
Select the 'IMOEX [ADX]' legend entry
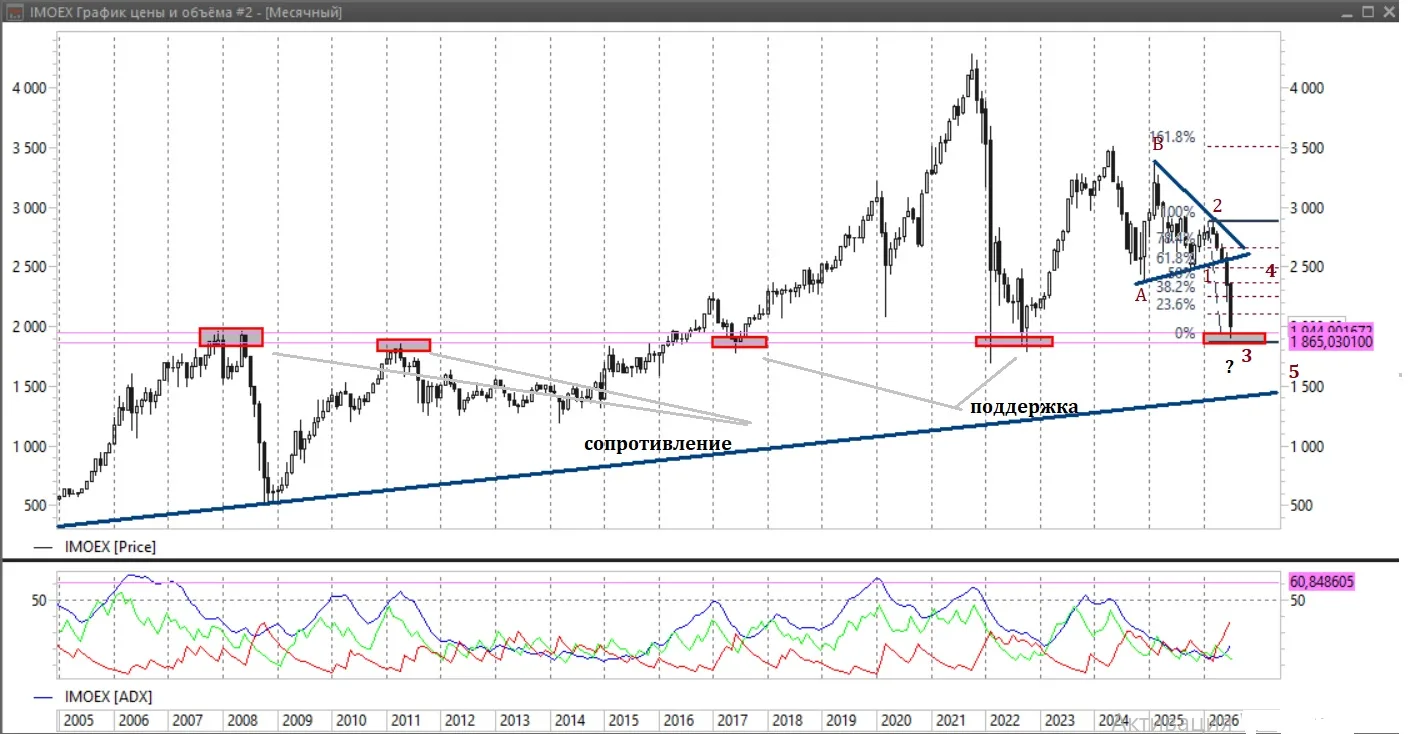93,696
